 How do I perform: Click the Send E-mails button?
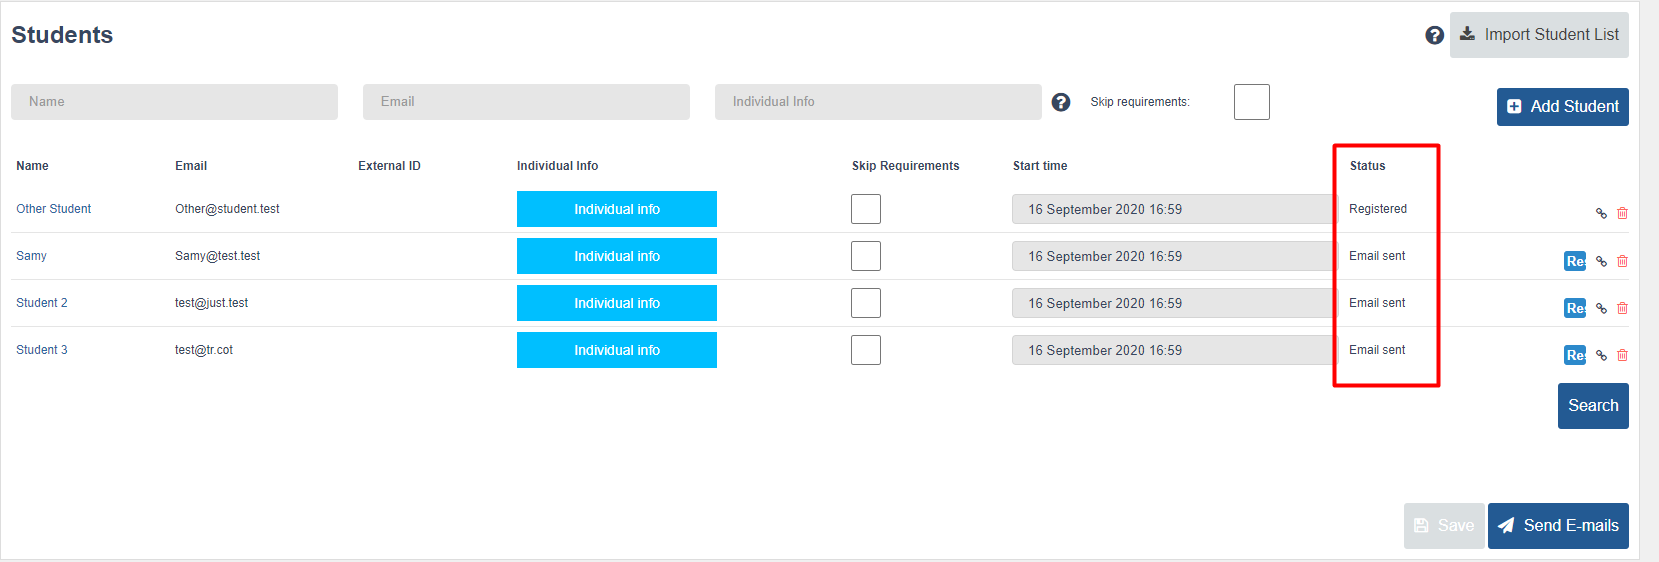tap(1558, 526)
